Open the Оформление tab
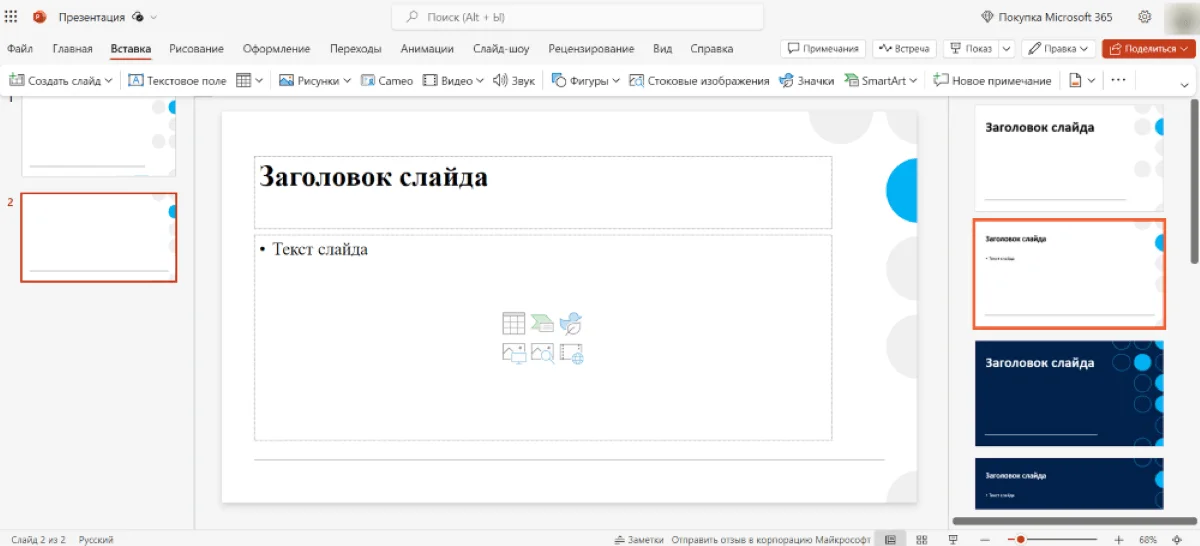 coord(276,48)
